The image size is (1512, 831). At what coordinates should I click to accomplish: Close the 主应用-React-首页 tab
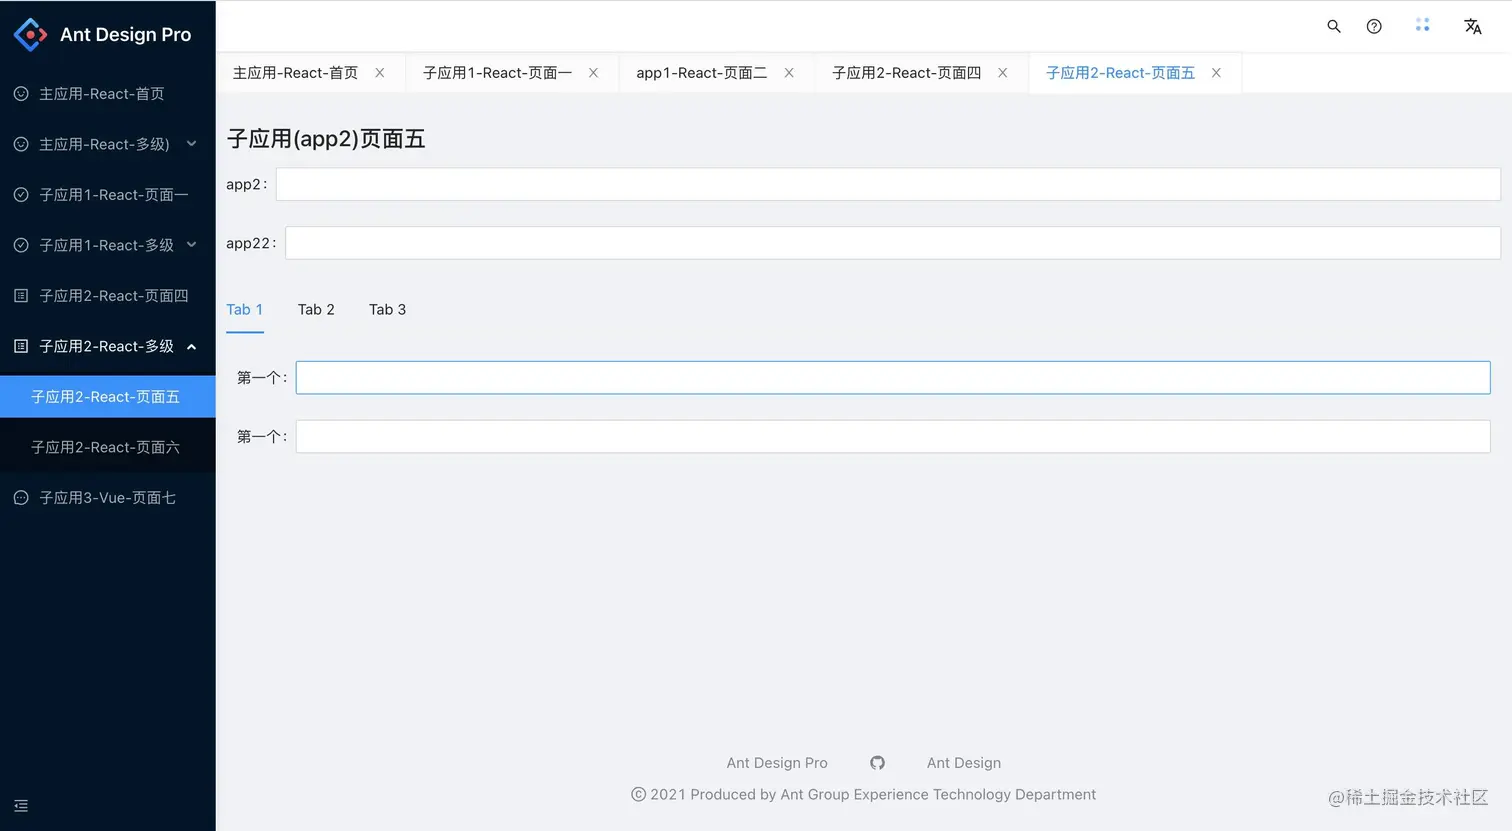(379, 72)
